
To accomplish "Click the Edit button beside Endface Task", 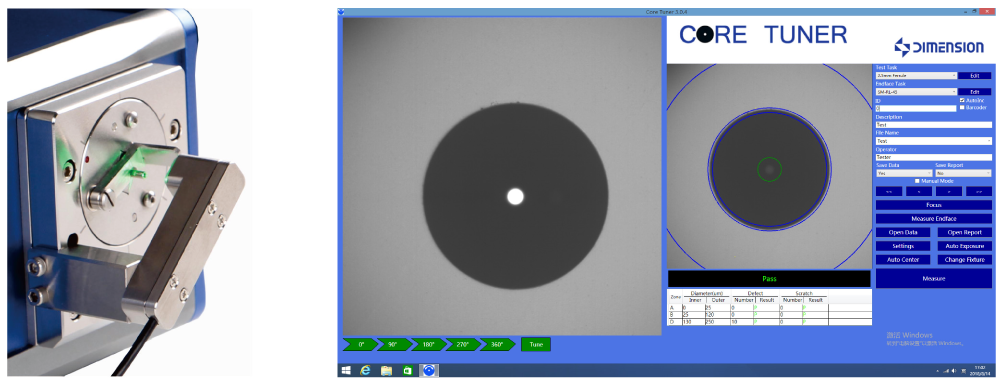I will click(x=974, y=91).
